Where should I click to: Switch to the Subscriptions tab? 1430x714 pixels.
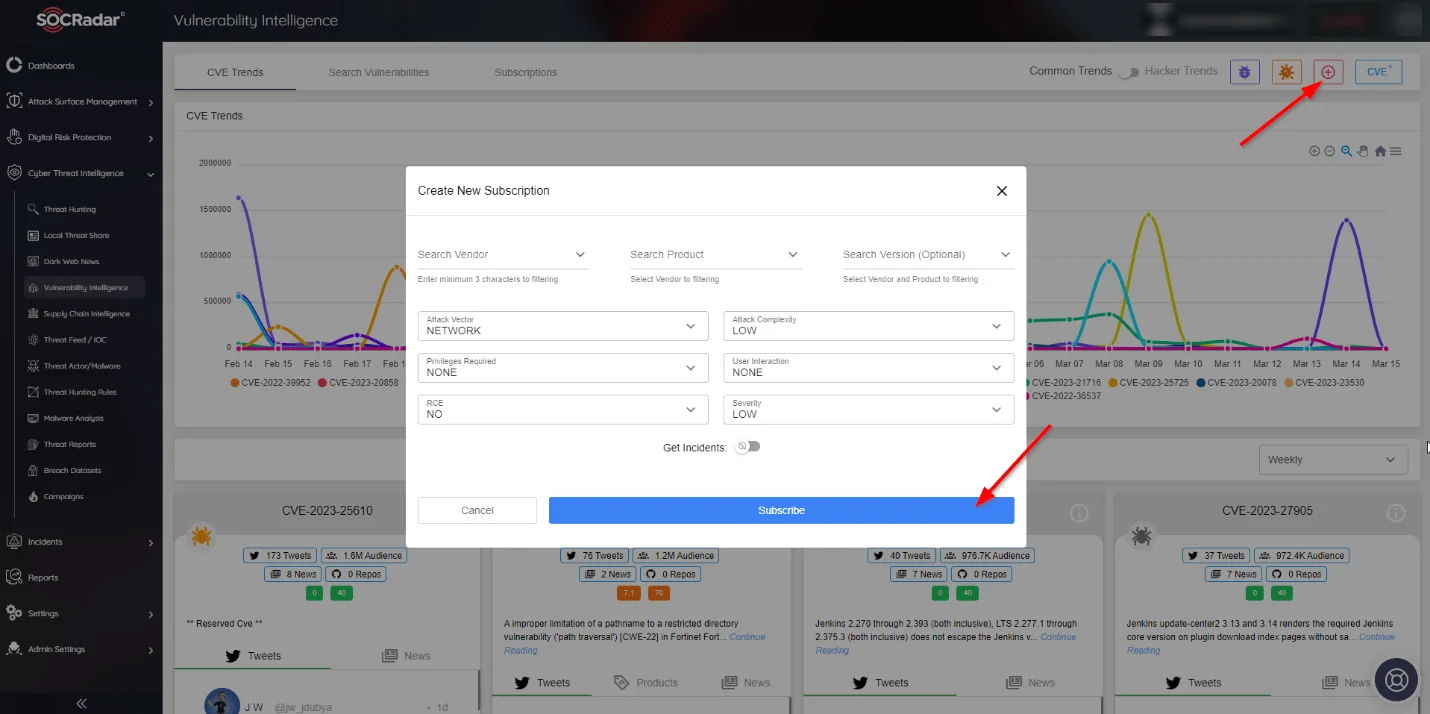coord(525,72)
